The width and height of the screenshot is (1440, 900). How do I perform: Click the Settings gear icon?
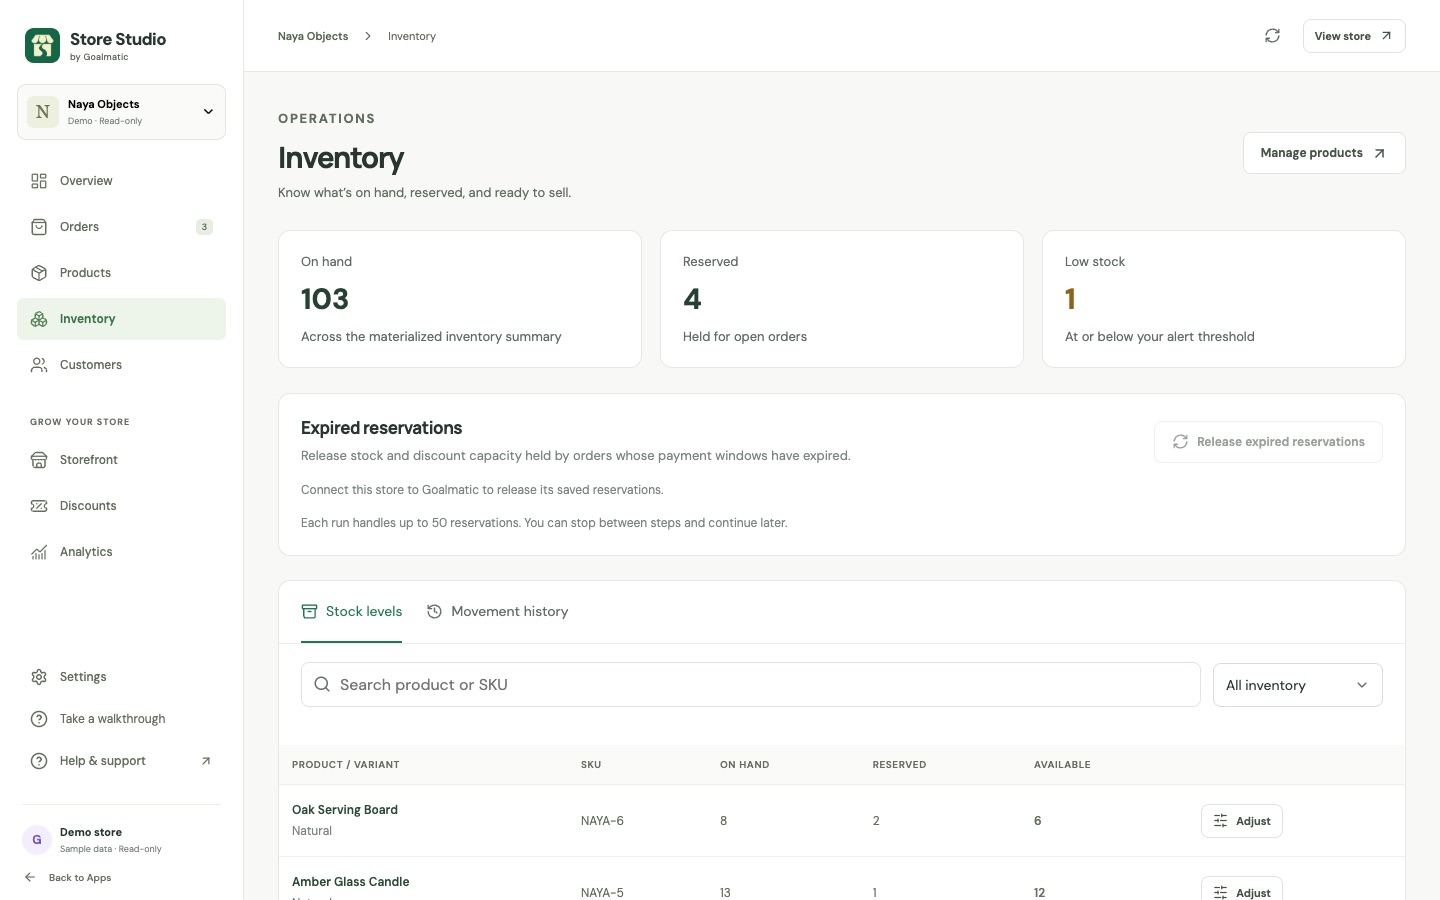39,677
